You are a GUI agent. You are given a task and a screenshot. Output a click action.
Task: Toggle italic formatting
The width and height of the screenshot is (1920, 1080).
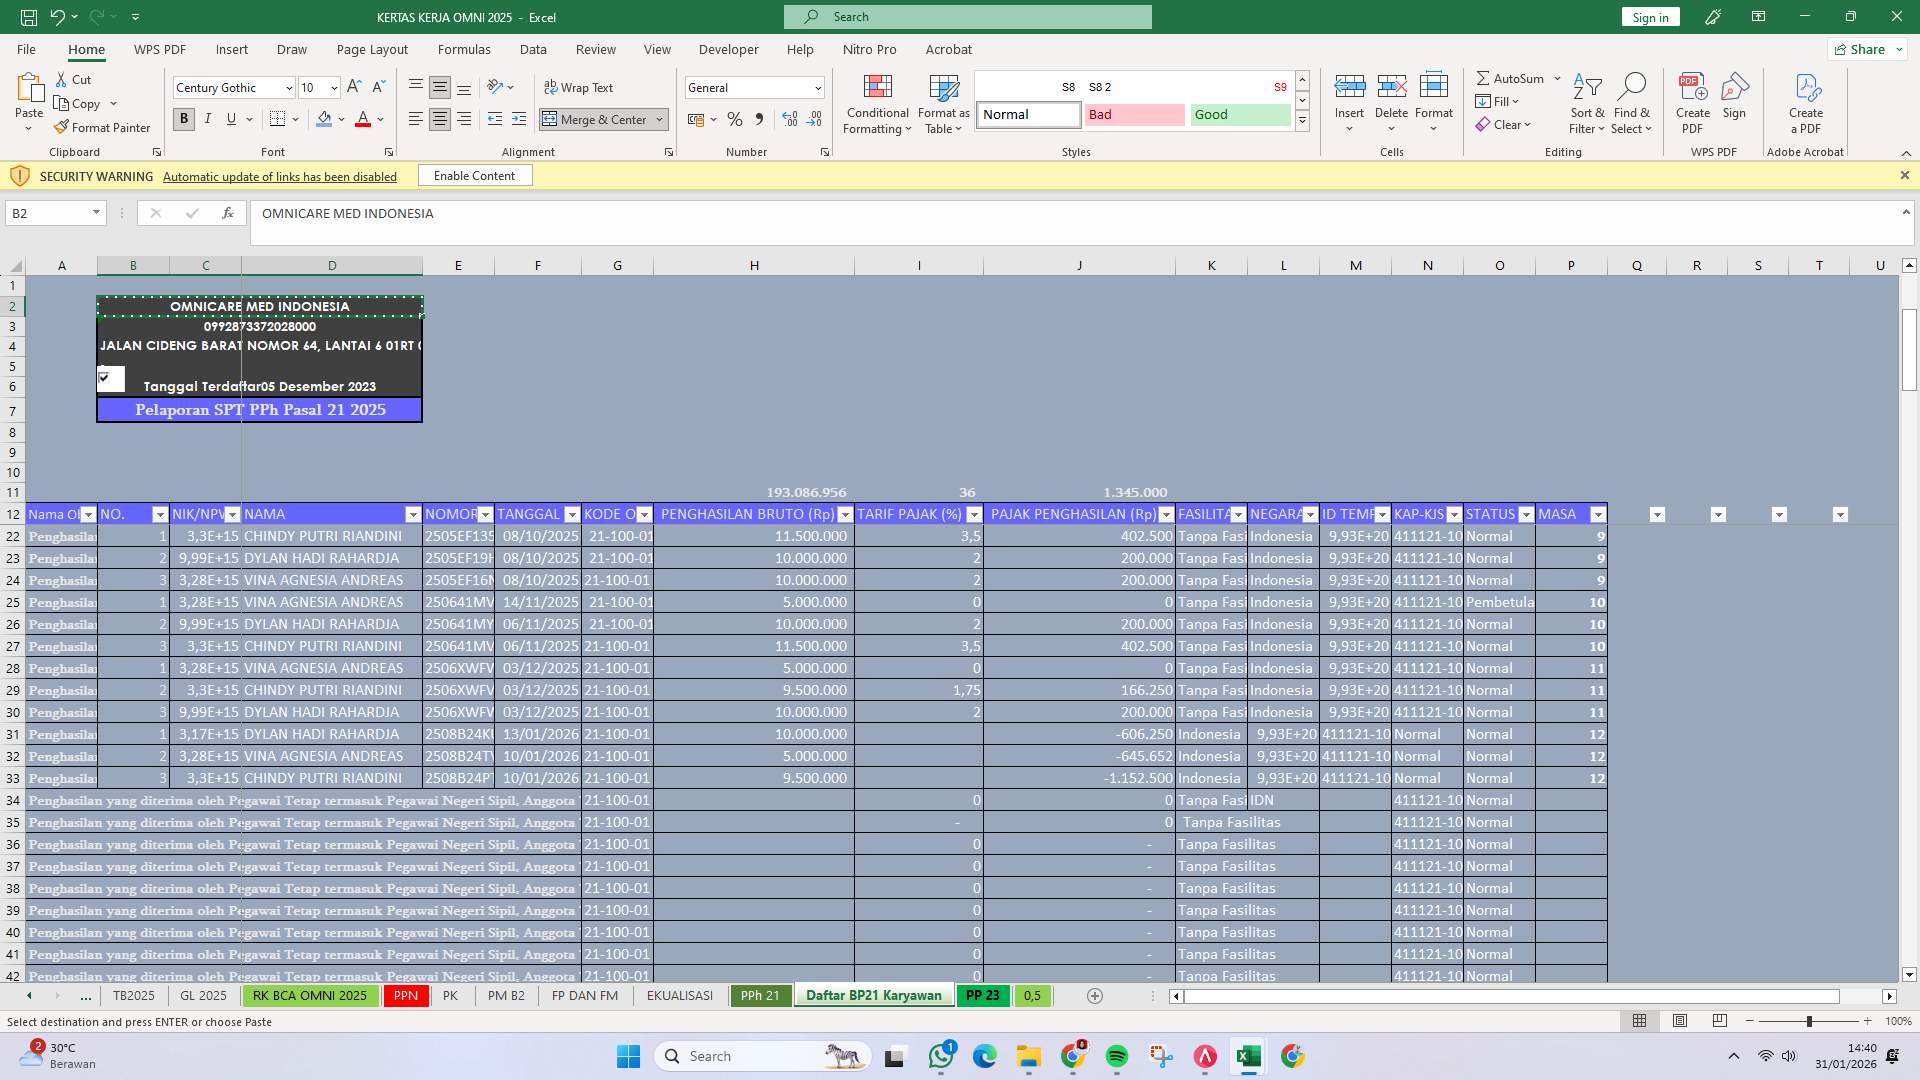[x=208, y=118]
